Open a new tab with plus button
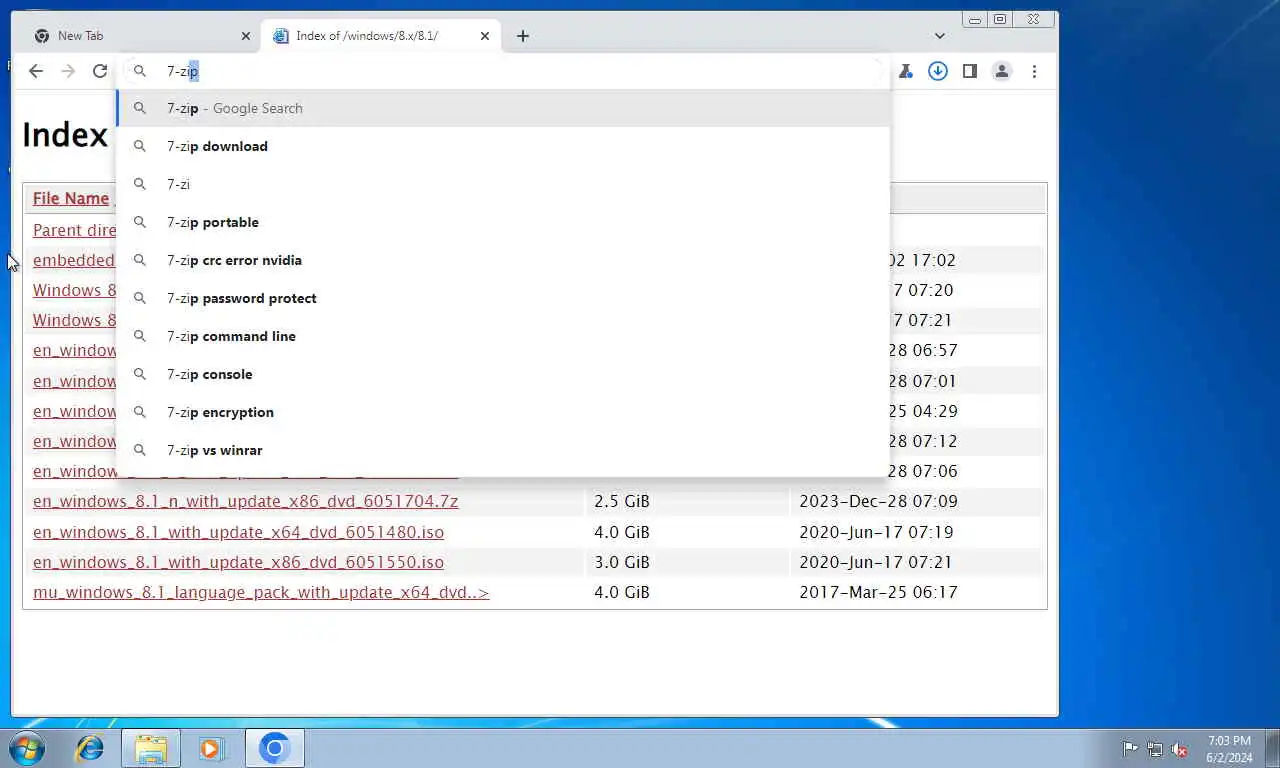This screenshot has height=768, width=1280. point(523,36)
